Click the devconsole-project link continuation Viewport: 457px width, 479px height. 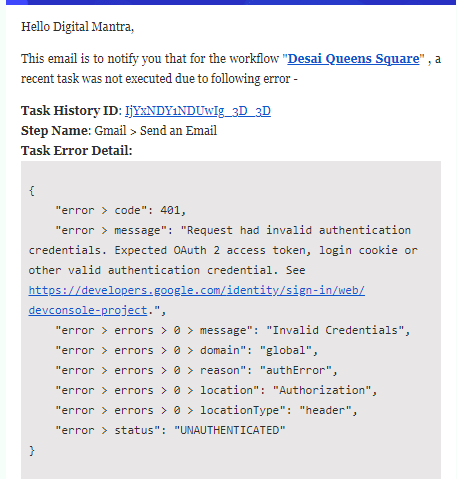point(88,310)
